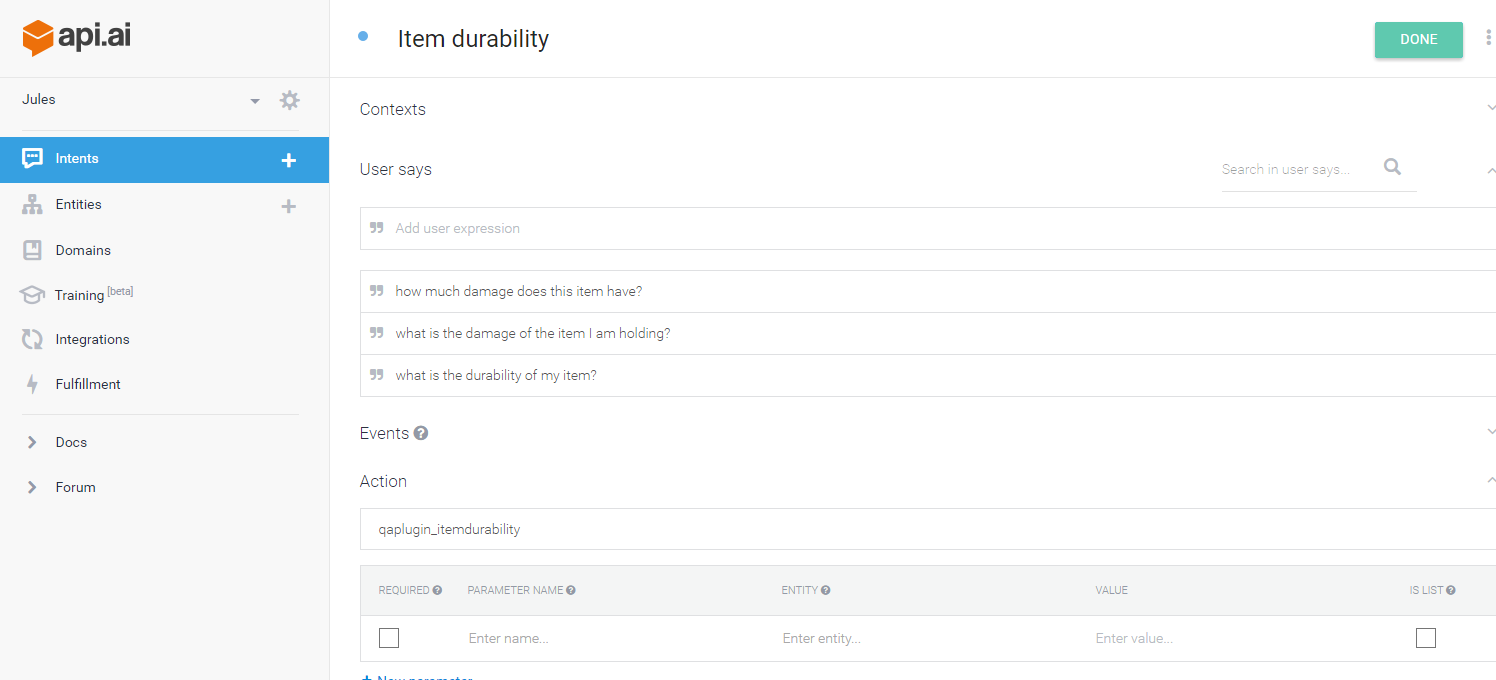
Task: Open the more options vertical dots menu
Action: click(x=1488, y=38)
